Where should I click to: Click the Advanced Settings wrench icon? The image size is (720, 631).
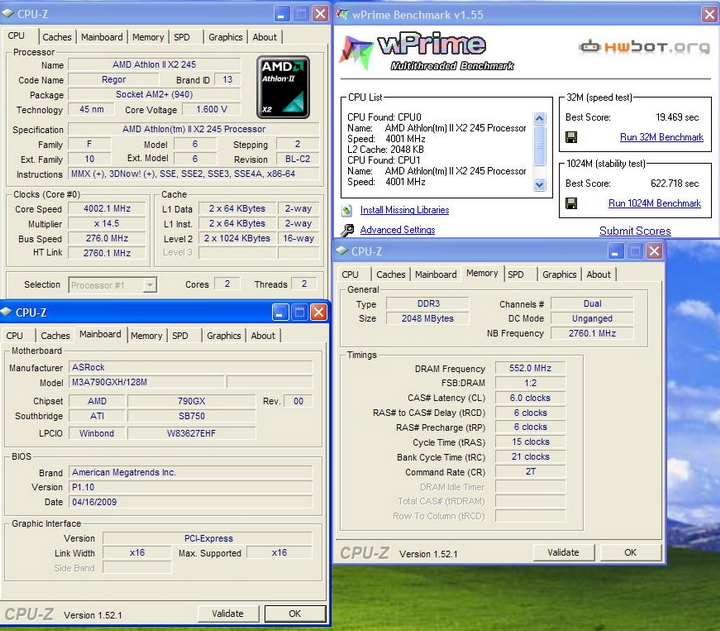tap(347, 230)
